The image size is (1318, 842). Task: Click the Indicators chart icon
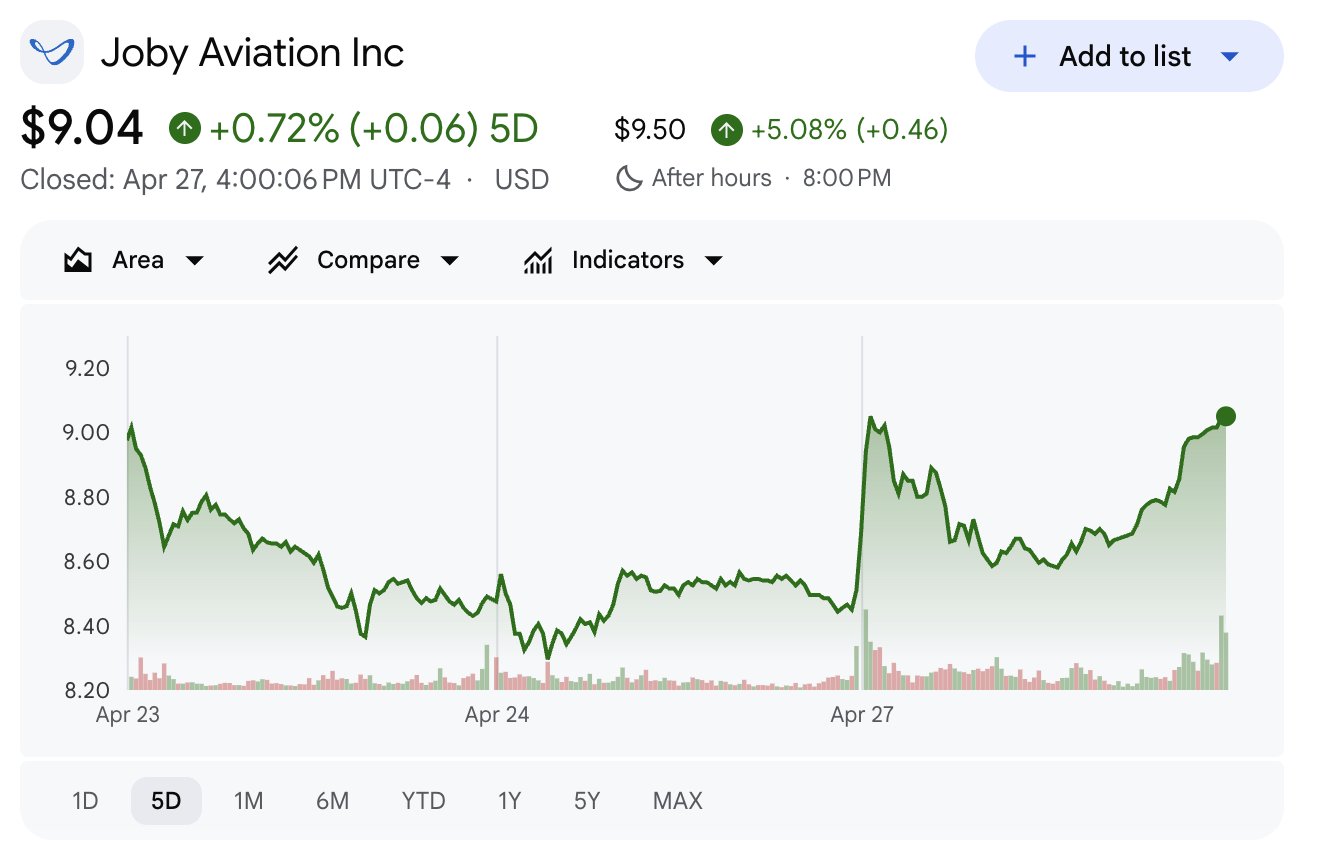tap(538, 261)
